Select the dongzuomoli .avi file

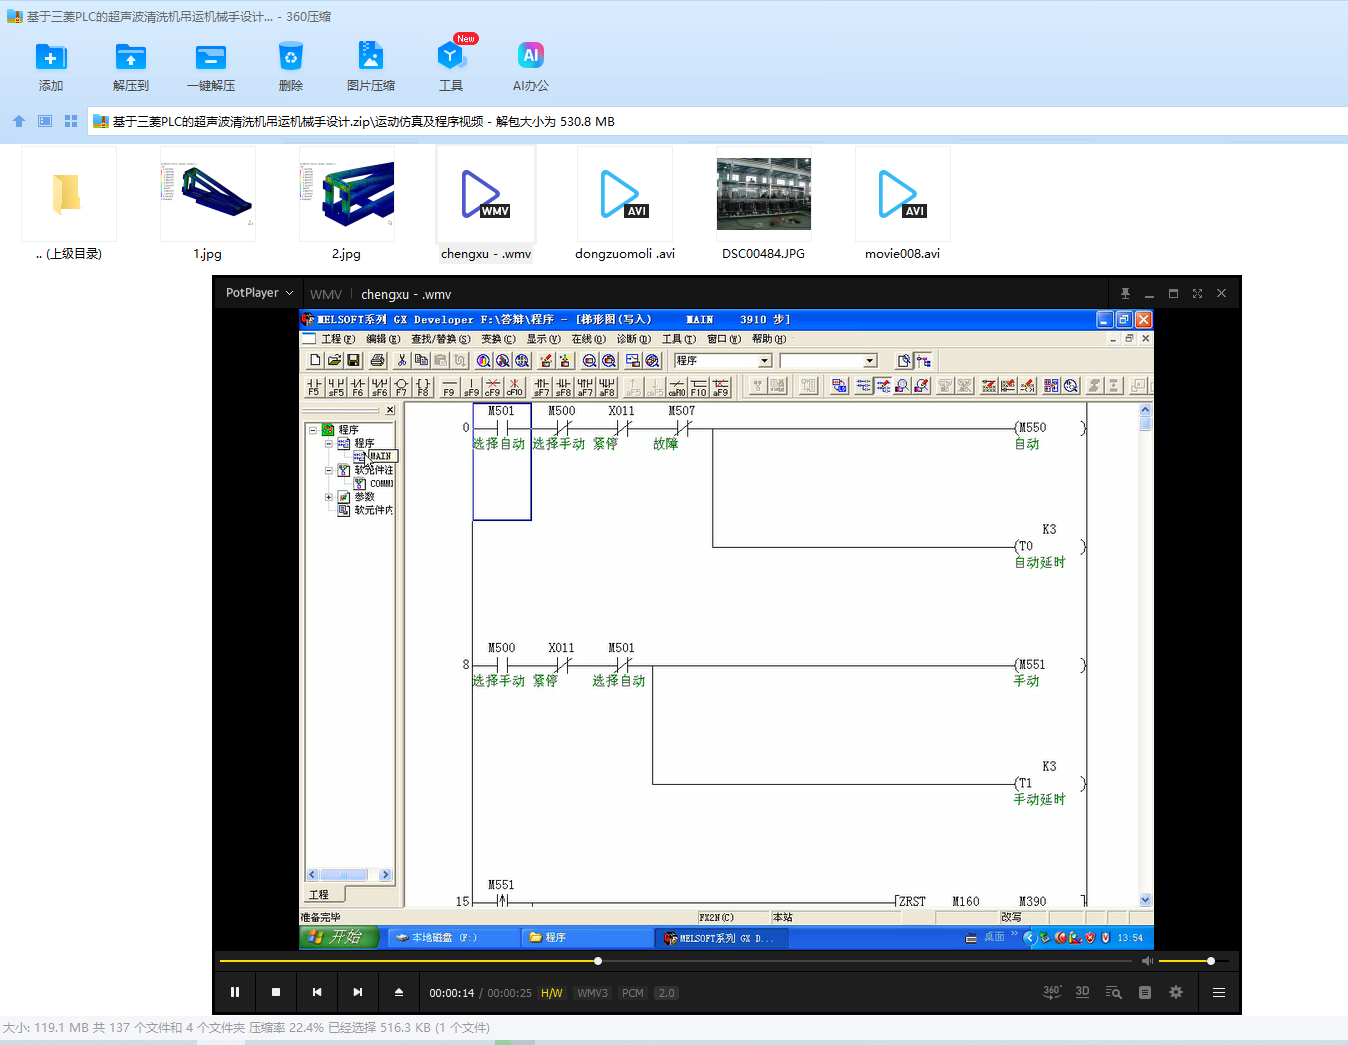click(625, 205)
